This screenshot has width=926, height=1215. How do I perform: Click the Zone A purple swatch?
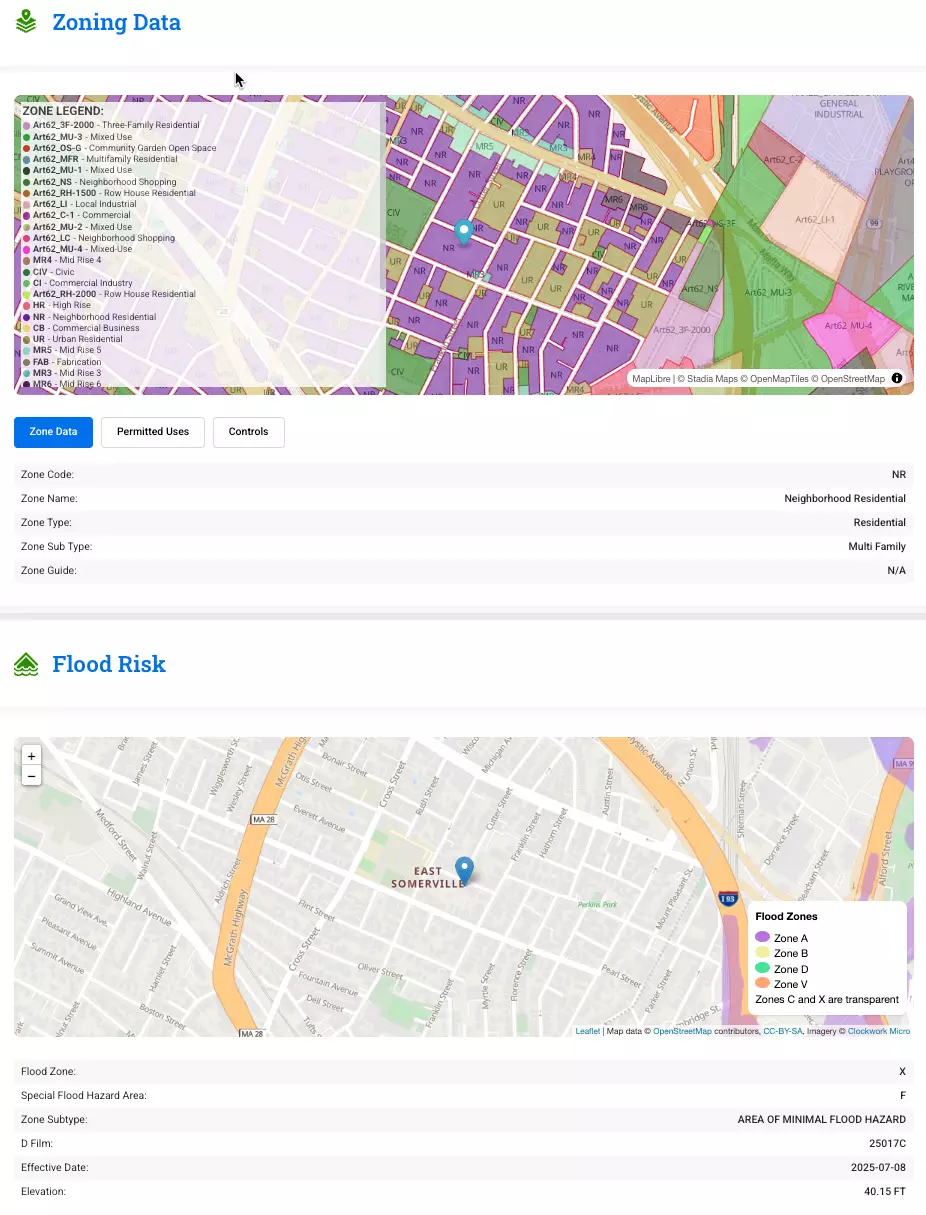pos(762,938)
